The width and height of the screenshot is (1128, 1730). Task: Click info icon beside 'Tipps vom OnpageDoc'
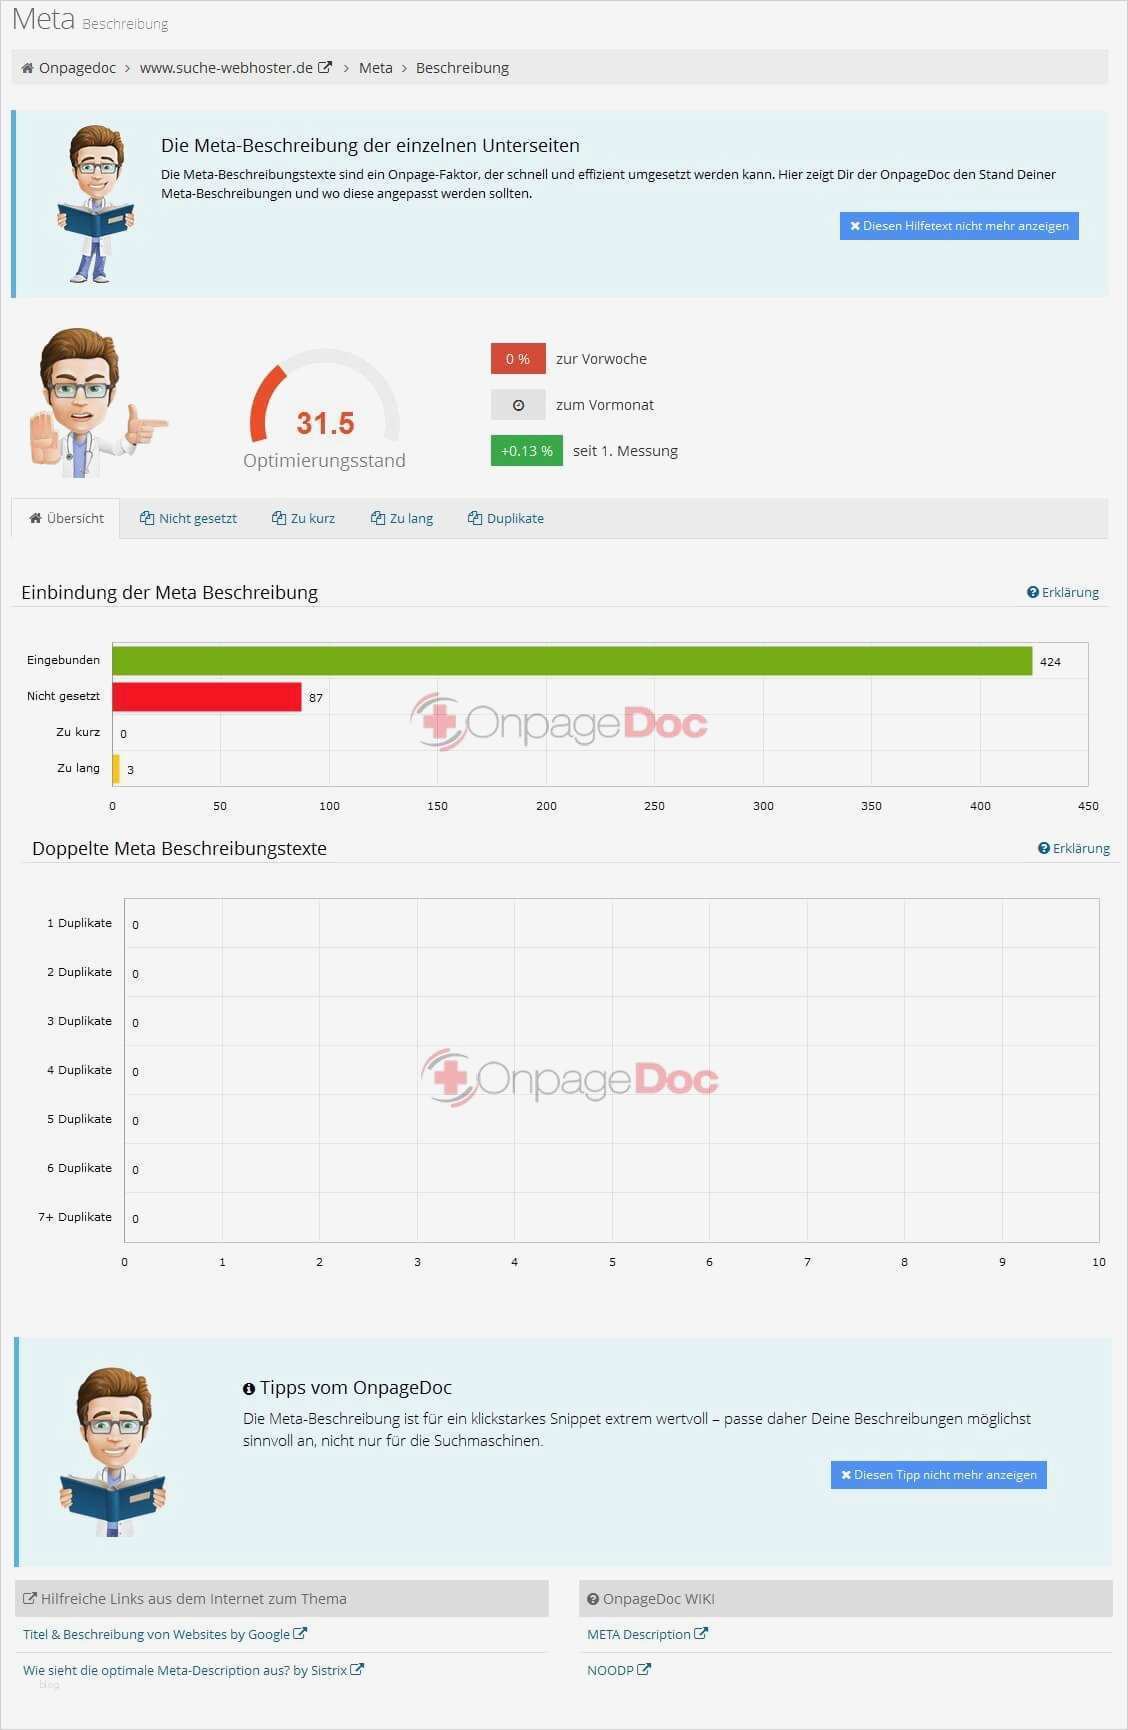click(249, 1389)
